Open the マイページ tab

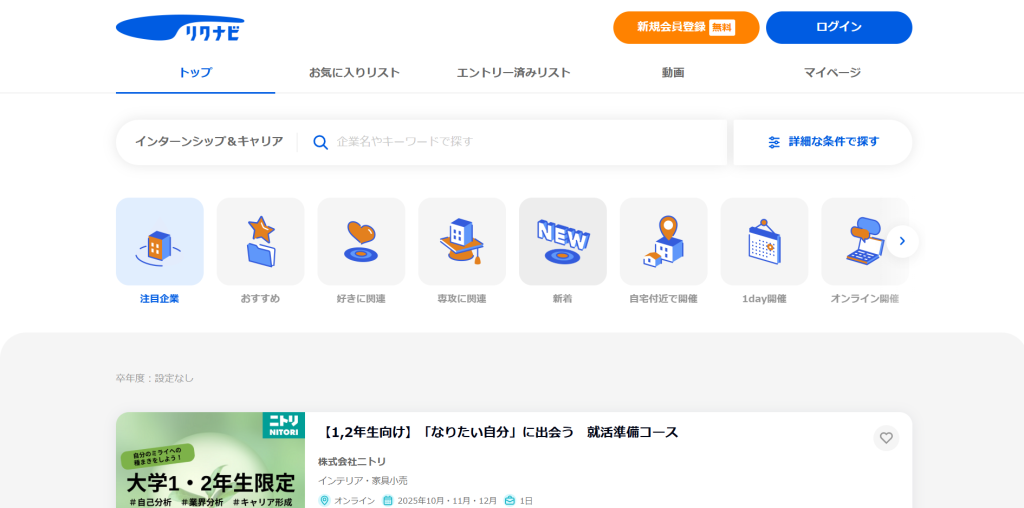832,73
